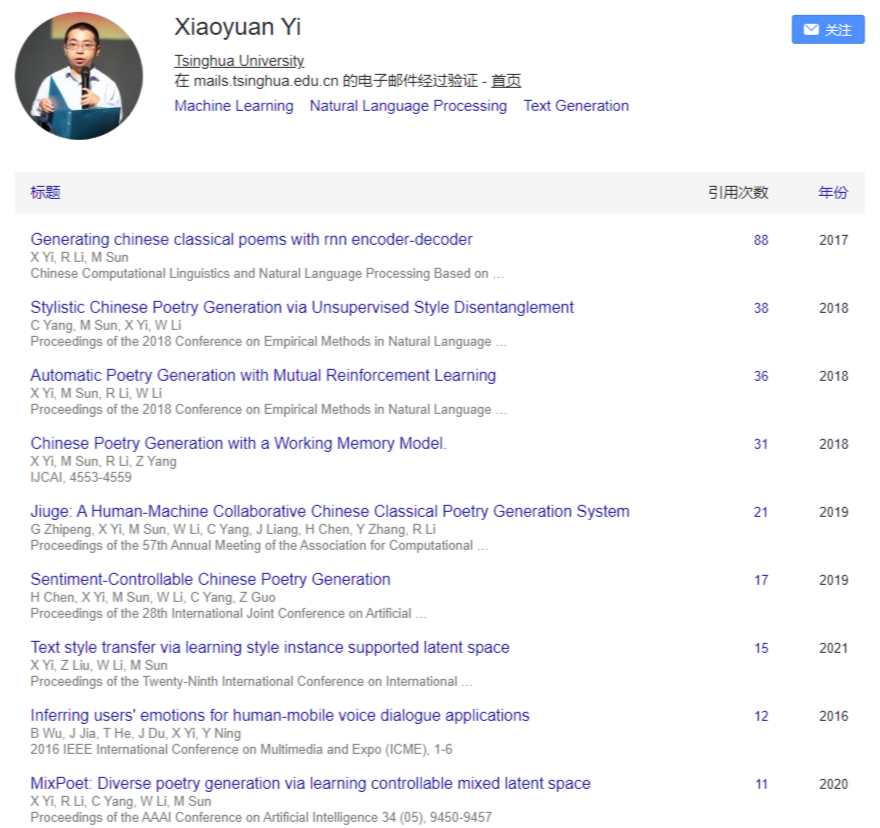Select the Text Generation interest tag
The height and width of the screenshot is (828, 880).
576,106
